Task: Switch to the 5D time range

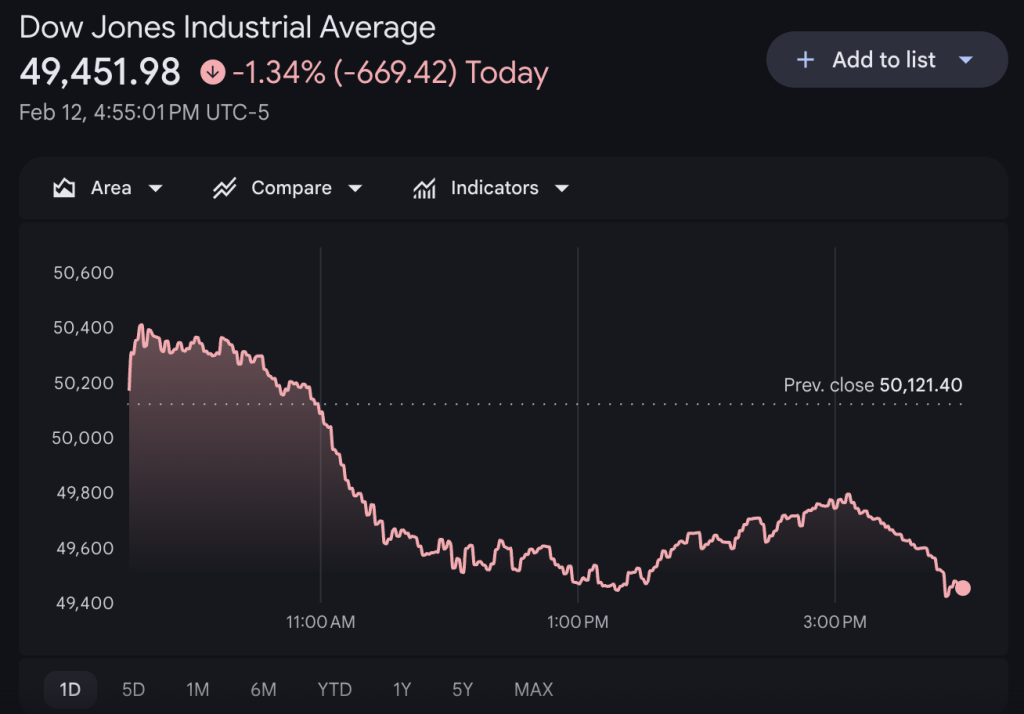Action: coord(133,689)
